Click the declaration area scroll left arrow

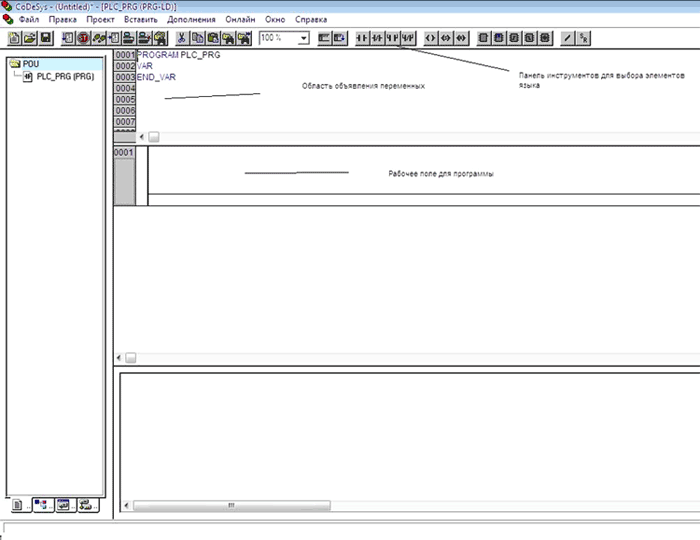(x=142, y=137)
